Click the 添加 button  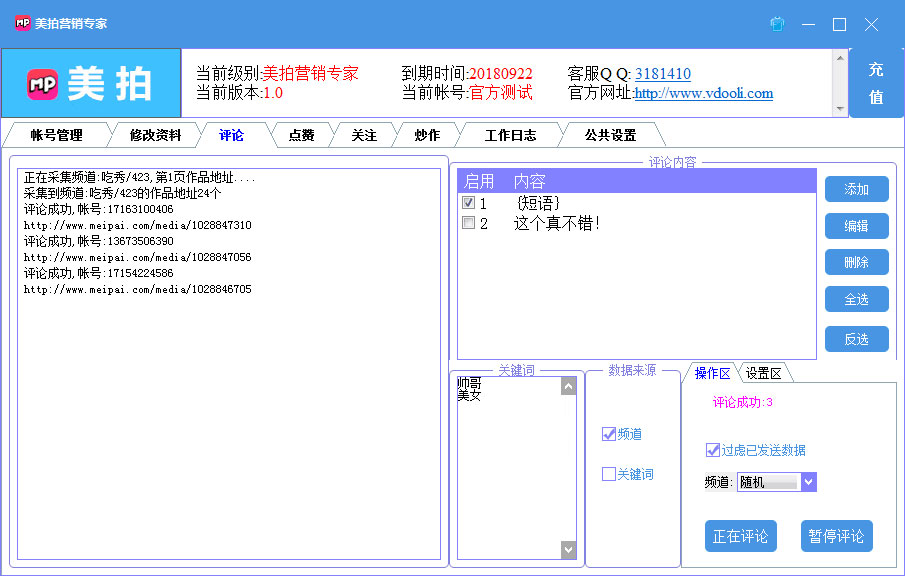857,189
